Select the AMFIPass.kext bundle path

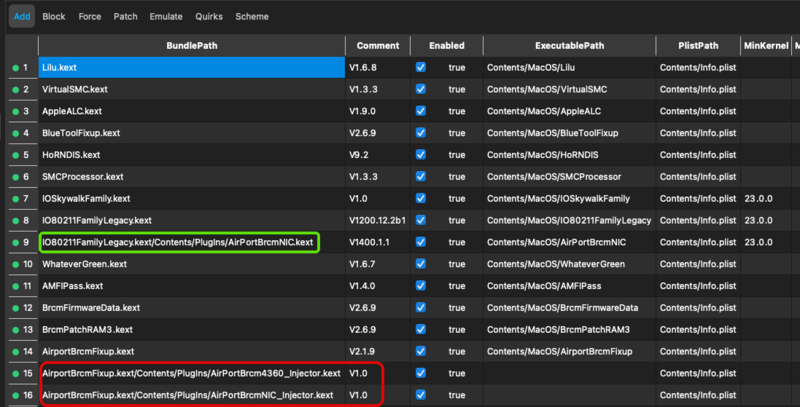192,286
